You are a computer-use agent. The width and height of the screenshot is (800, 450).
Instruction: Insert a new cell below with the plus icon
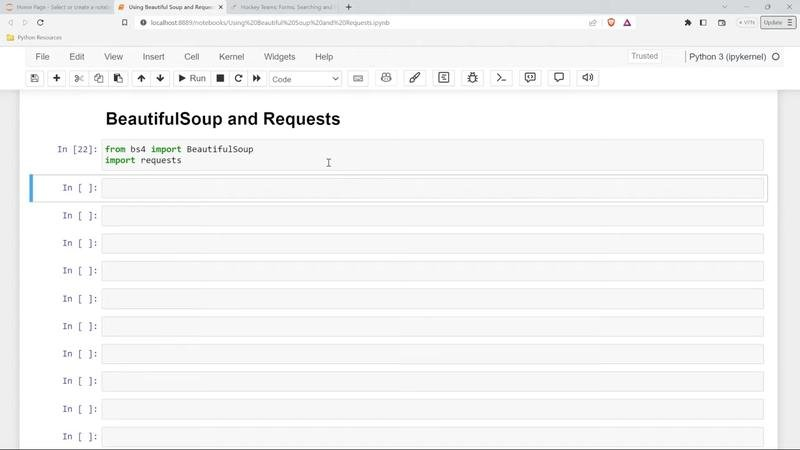coord(57,78)
